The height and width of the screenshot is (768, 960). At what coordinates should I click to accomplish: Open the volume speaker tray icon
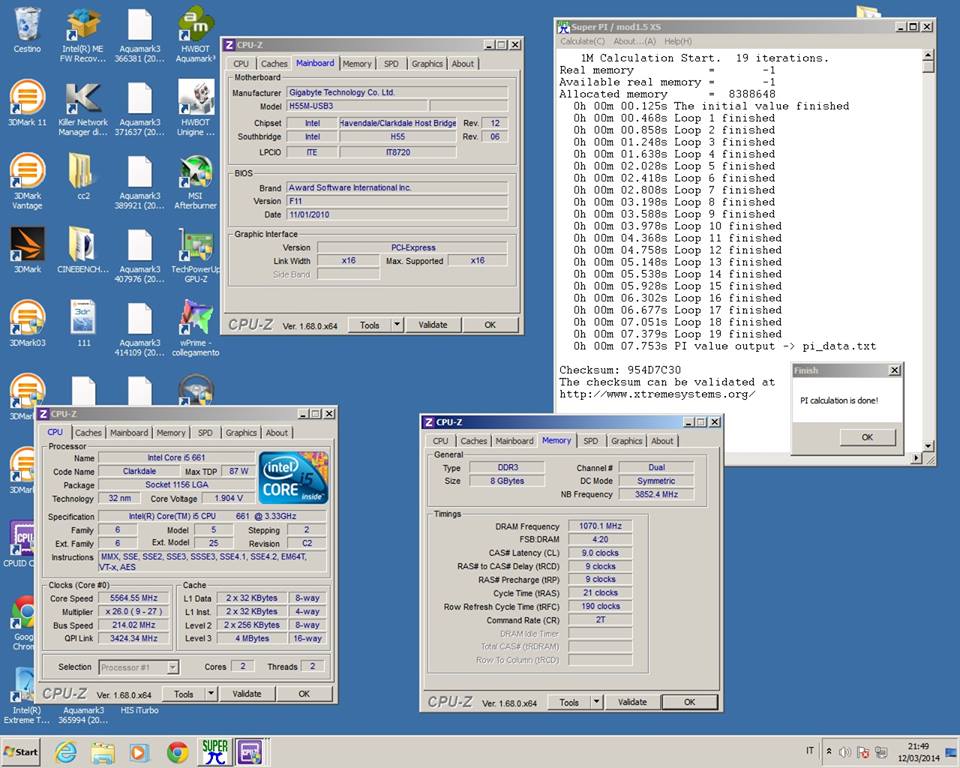(845, 752)
